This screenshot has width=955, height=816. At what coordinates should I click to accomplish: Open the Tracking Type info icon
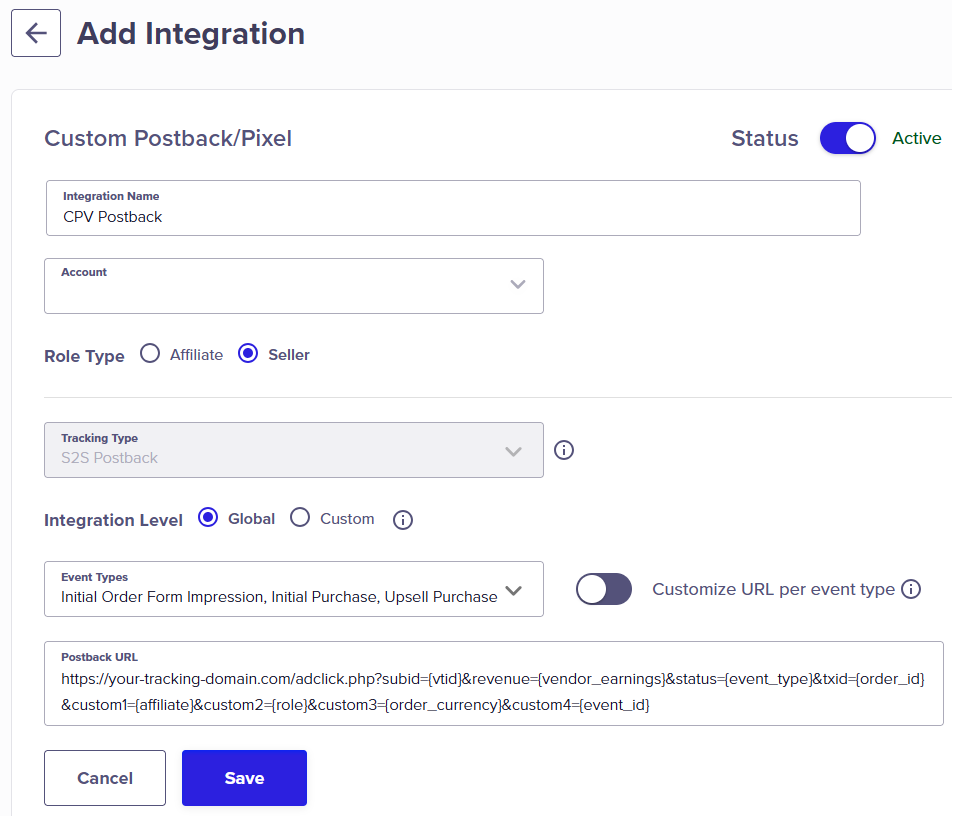click(563, 450)
